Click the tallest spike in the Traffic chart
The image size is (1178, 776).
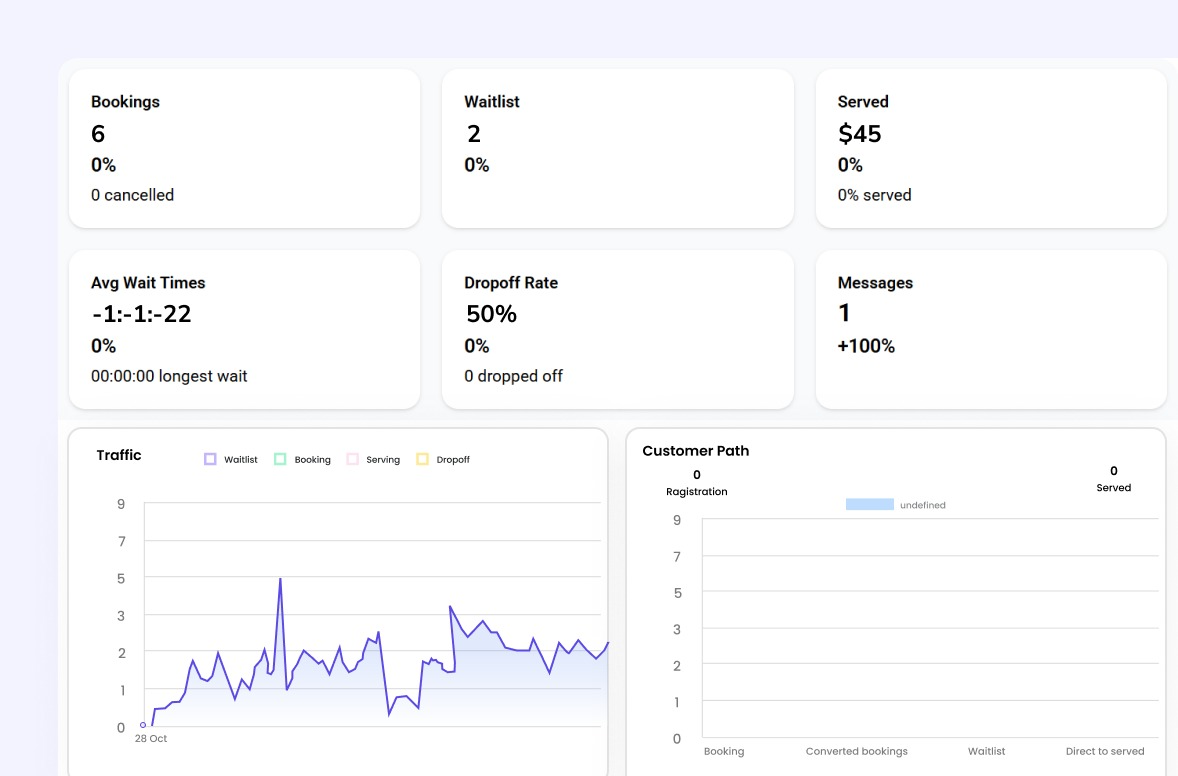click(280, 578)
